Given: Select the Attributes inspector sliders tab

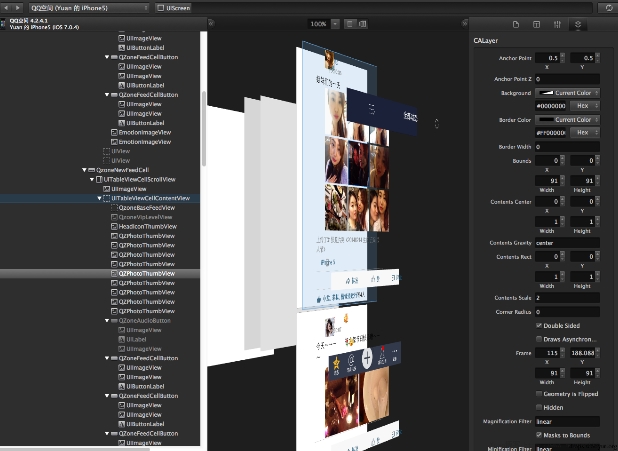Looking at the screenshot, I should tap(557, 23).
